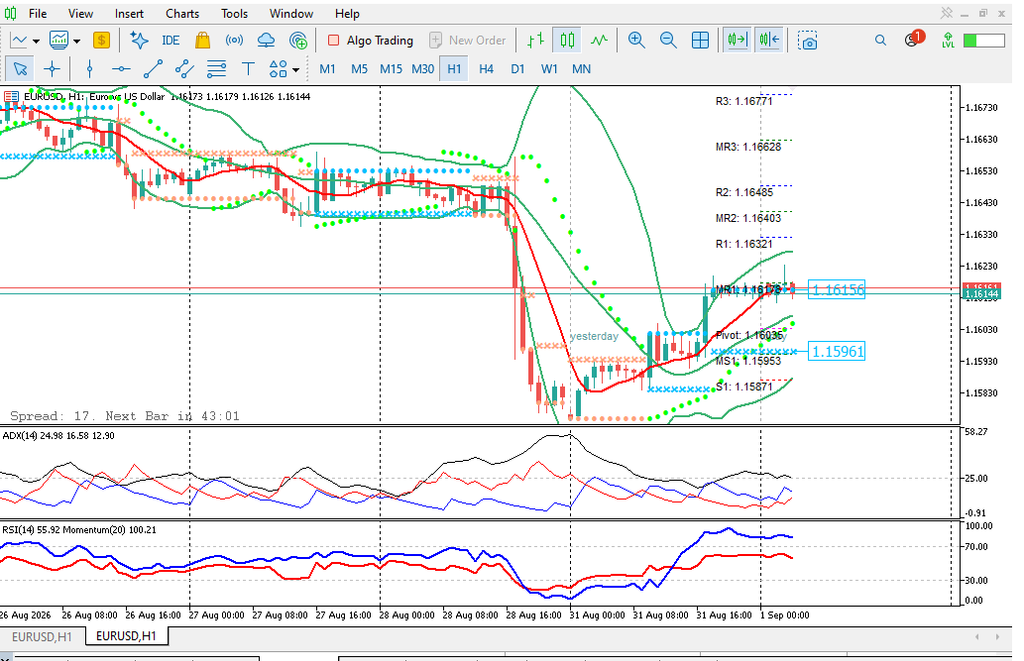Image resolution: width=1024 pixels, height=661 pixels.
Task: Open the Insert menu
Action: [x=129, y=13]
